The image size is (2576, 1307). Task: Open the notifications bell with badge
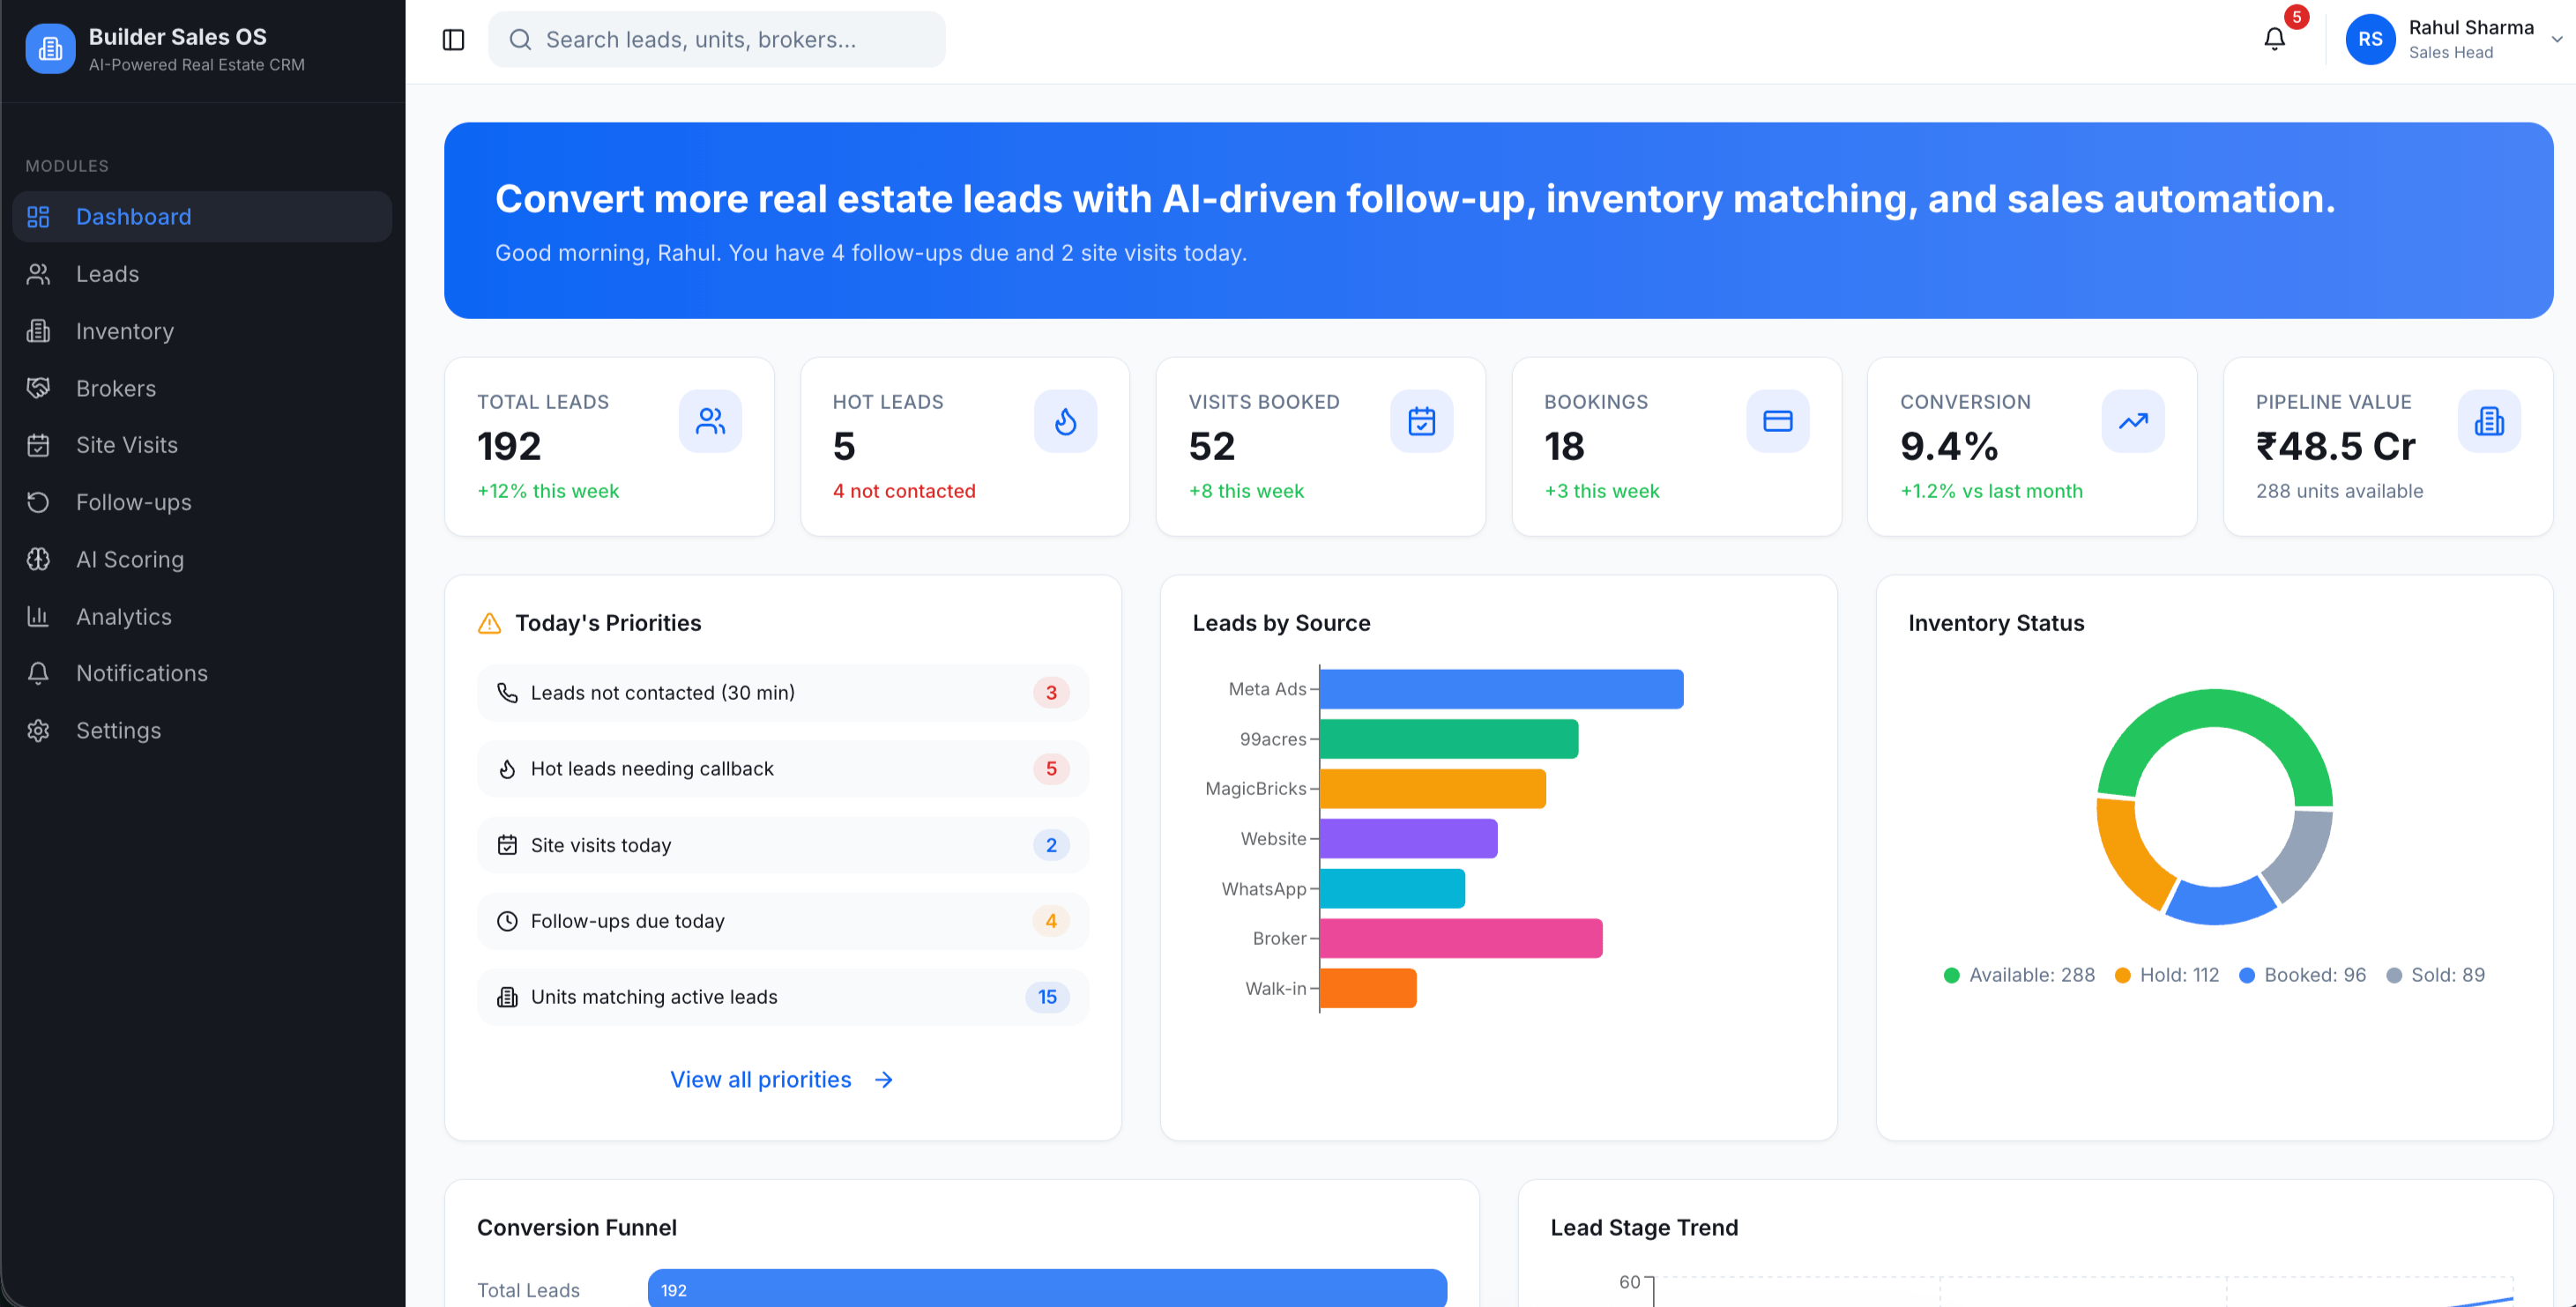(x=2275, y=39)
